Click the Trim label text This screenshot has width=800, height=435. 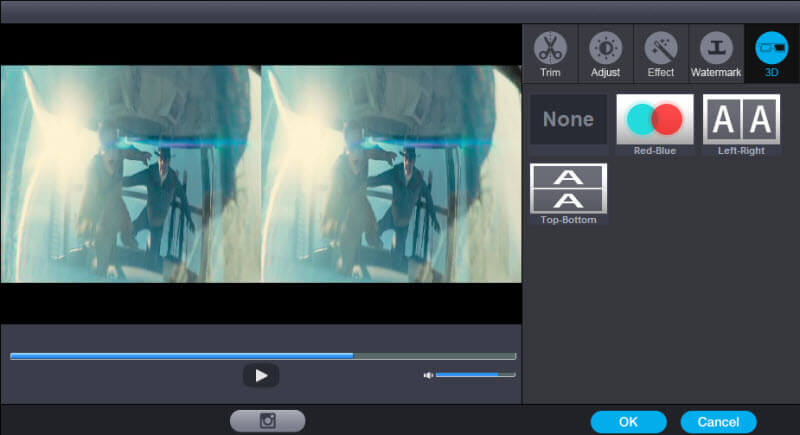click(550, 72)
